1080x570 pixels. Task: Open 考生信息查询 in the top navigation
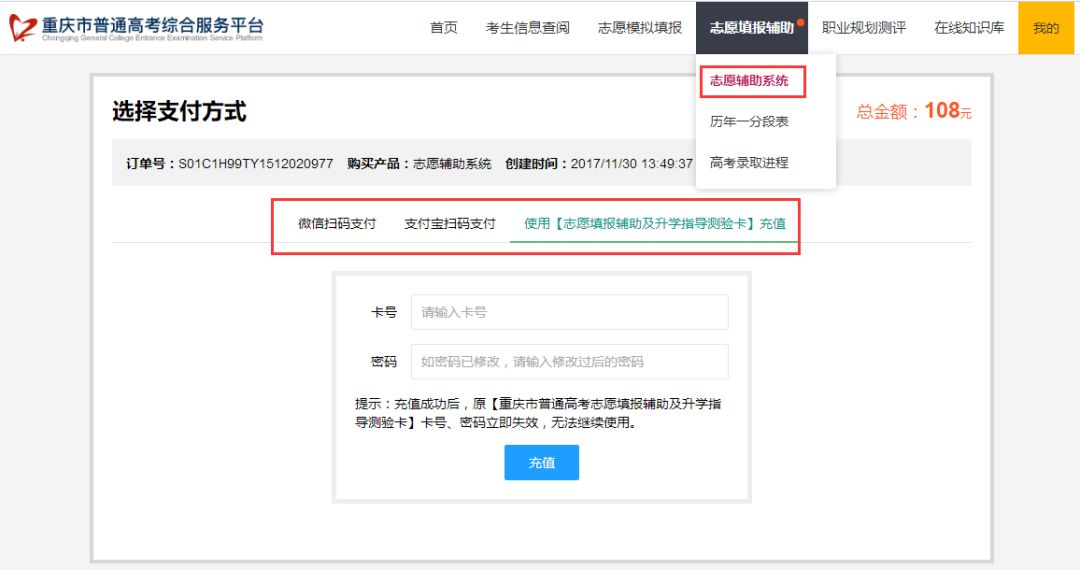(527, 28)
